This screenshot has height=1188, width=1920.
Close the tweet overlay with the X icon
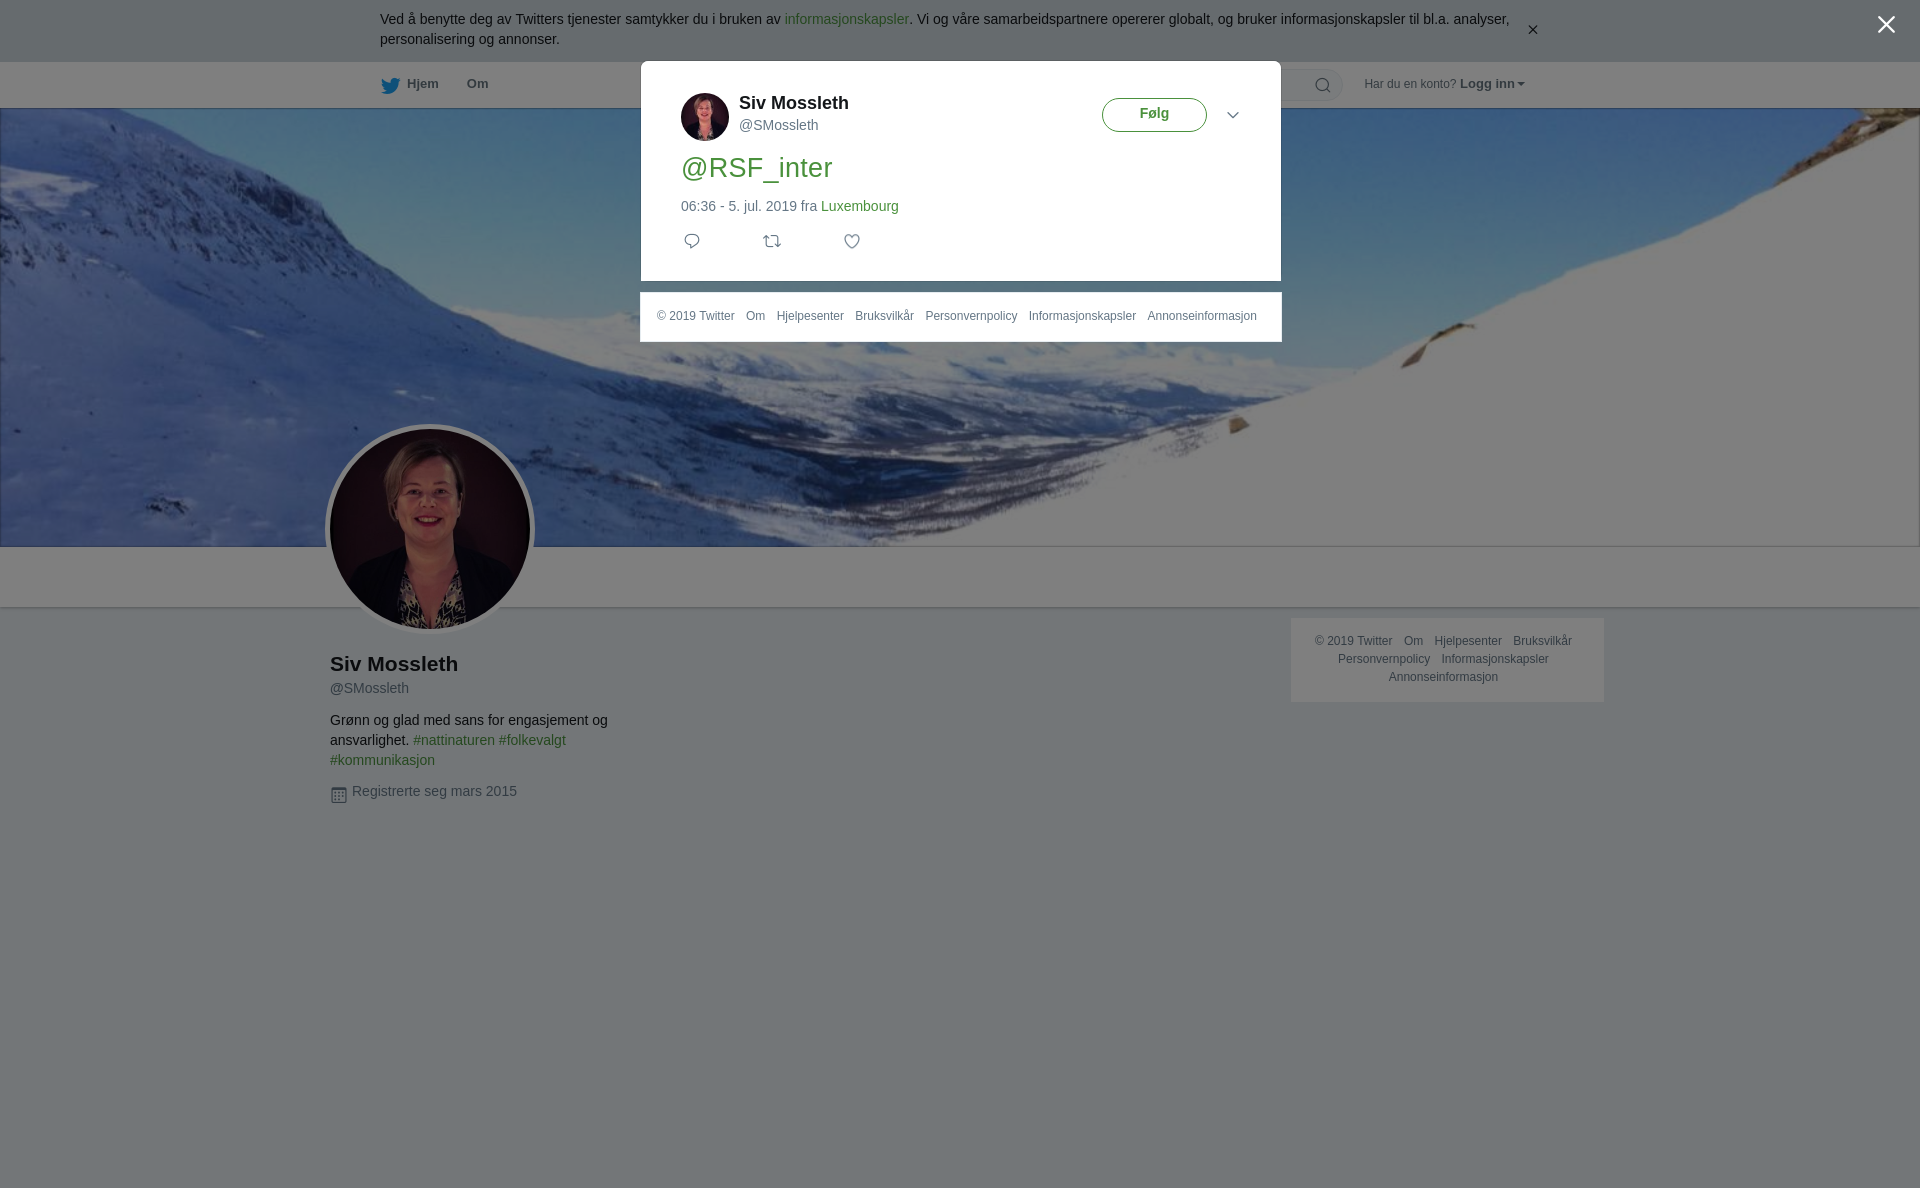(1886, 25)
